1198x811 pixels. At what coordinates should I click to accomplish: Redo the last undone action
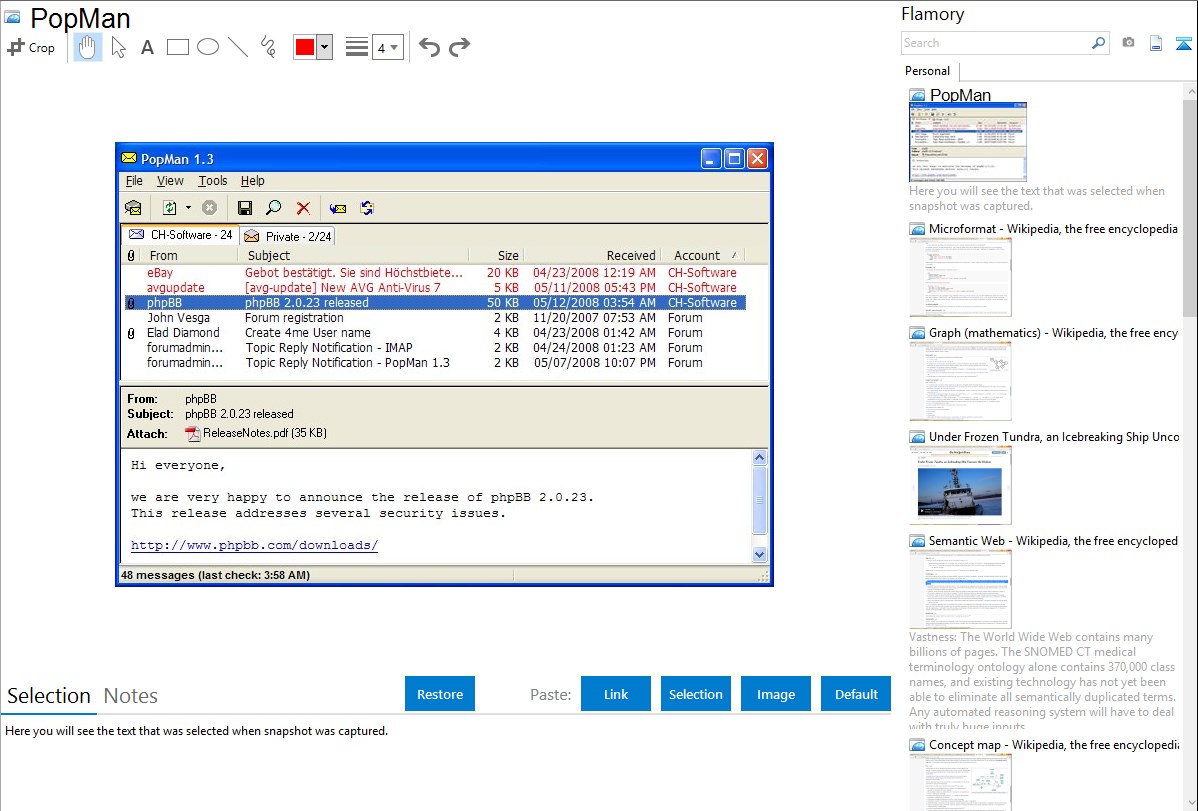[459, 47]
